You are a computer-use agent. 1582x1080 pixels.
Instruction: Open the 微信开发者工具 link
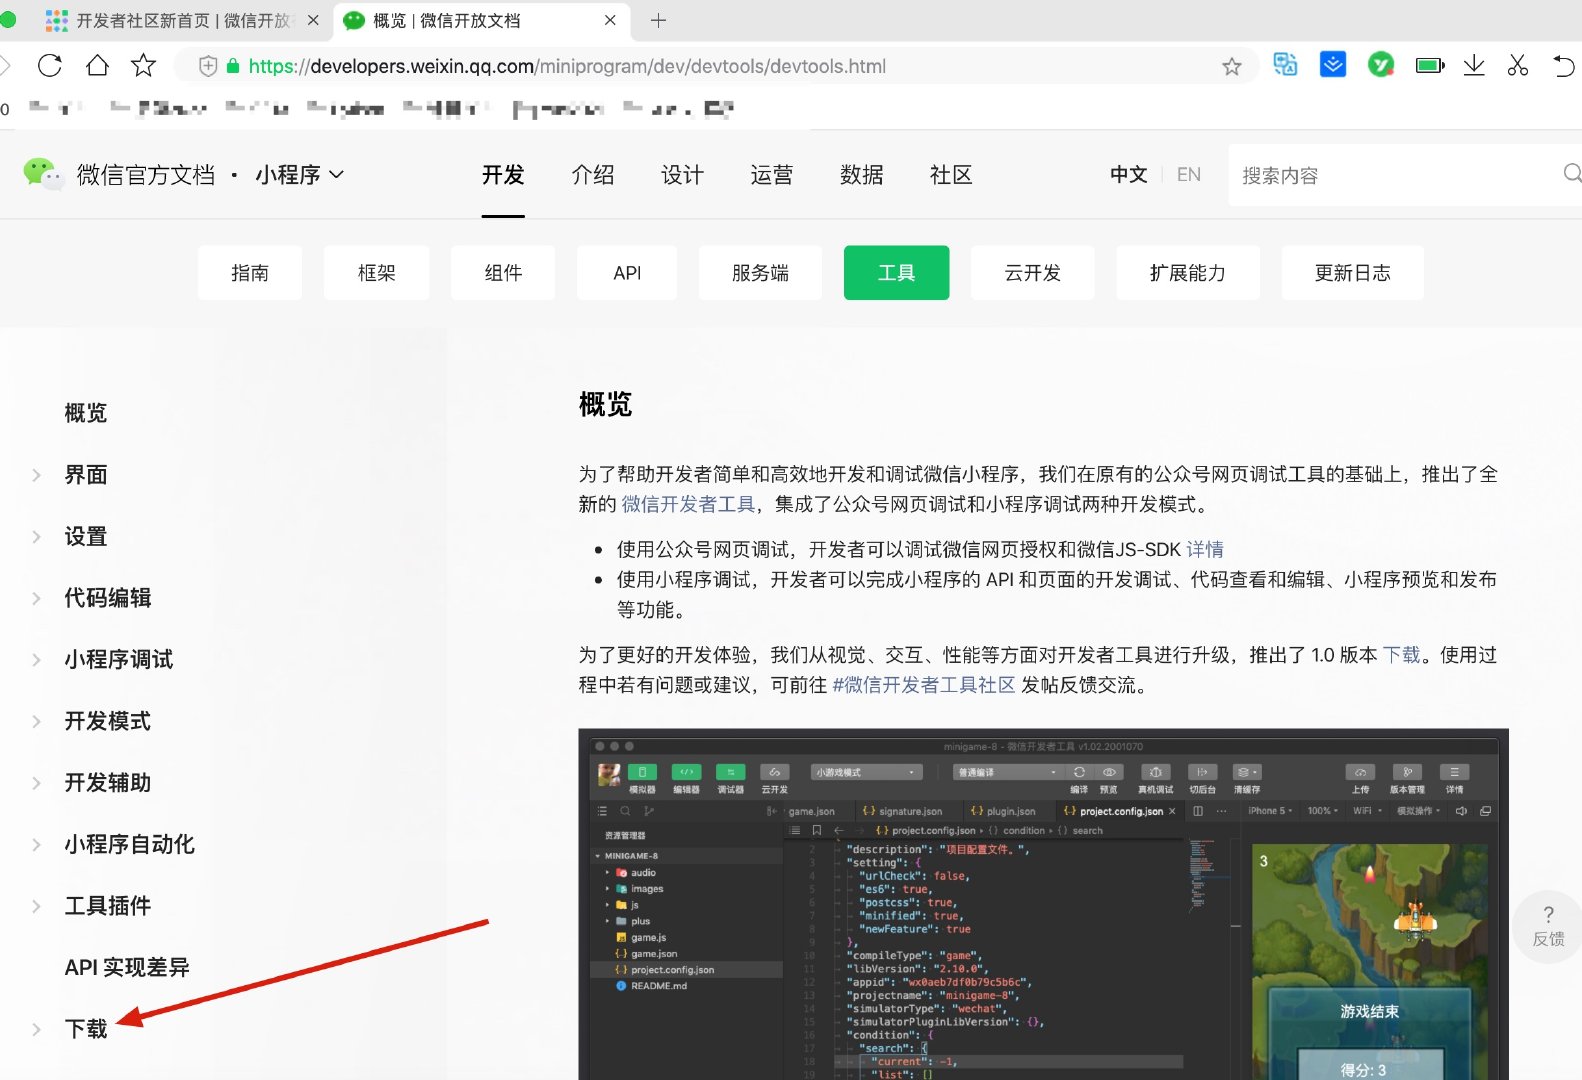[x=688, y=504]
